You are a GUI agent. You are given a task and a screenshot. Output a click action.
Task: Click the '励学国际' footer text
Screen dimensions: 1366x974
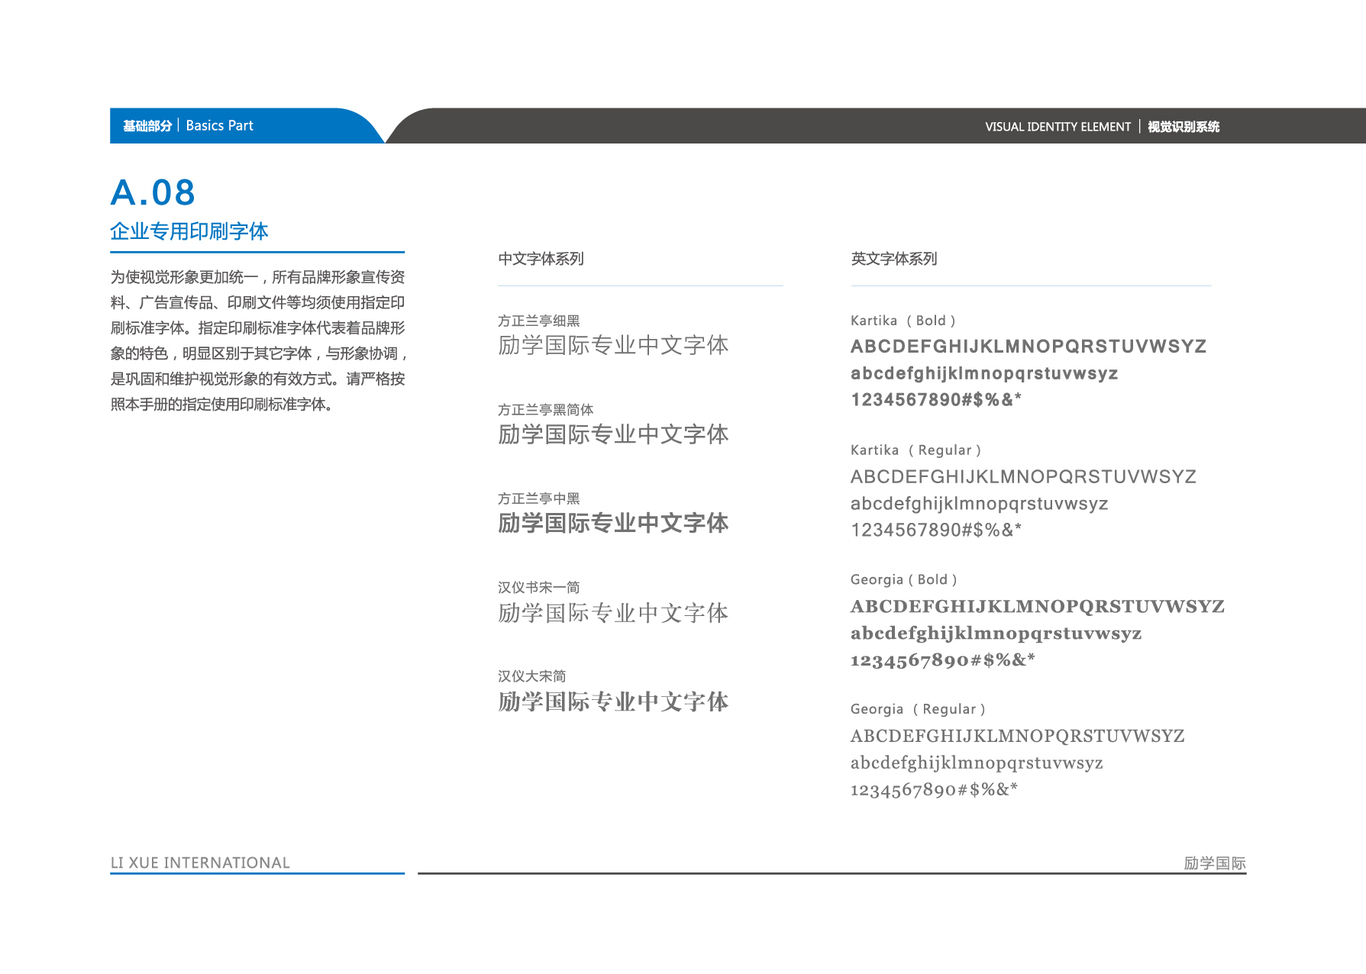pos(1215,864)
